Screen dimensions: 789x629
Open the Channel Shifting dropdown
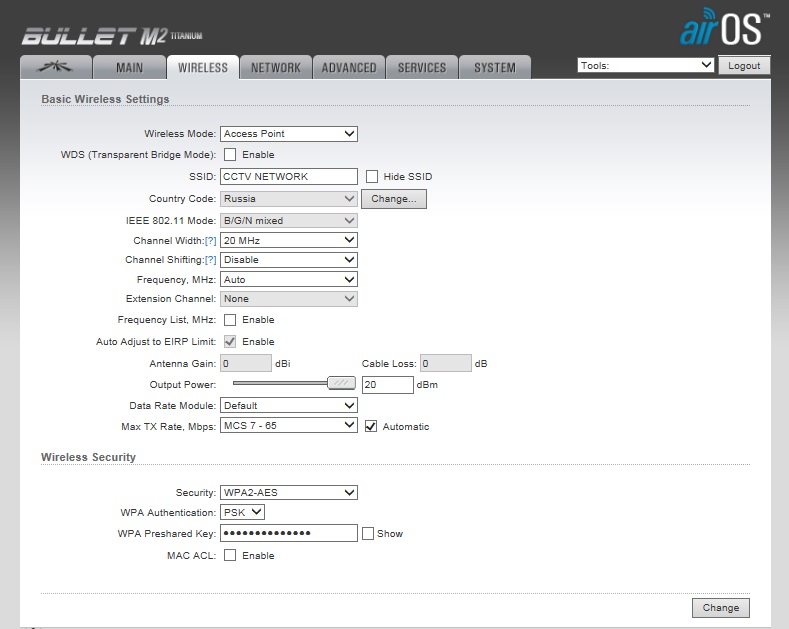click(289, 260)
